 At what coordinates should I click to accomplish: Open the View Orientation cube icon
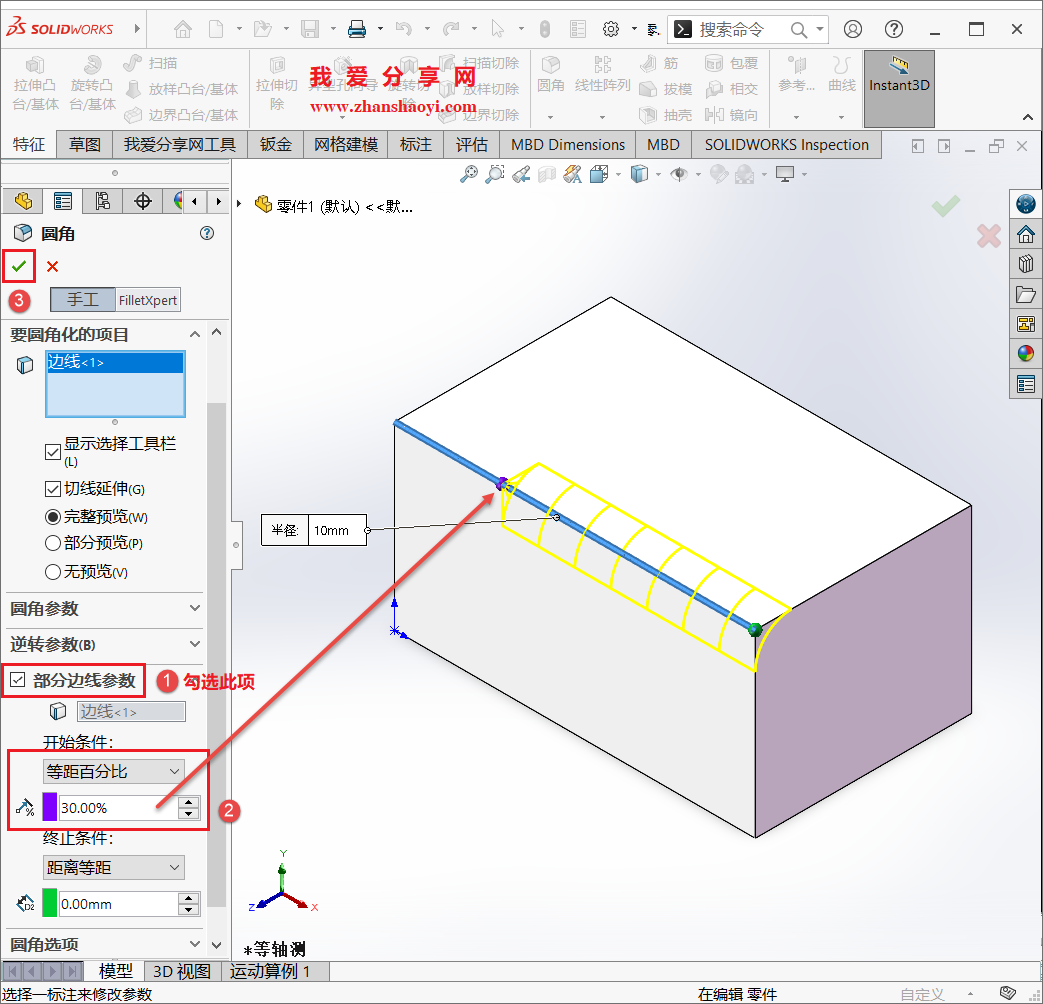click(x=598, y=173)
